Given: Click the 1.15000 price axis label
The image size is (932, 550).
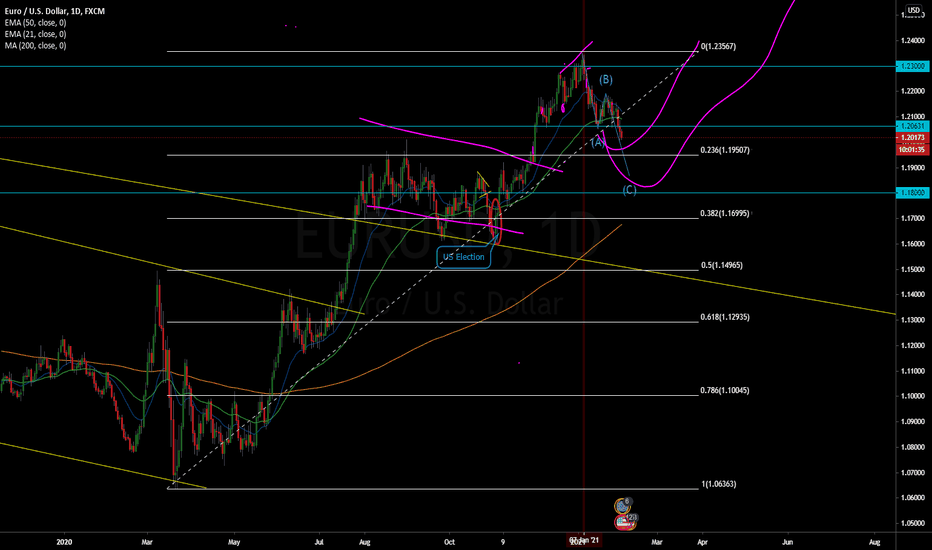Looking at the screenshot, I should (912, 269).
